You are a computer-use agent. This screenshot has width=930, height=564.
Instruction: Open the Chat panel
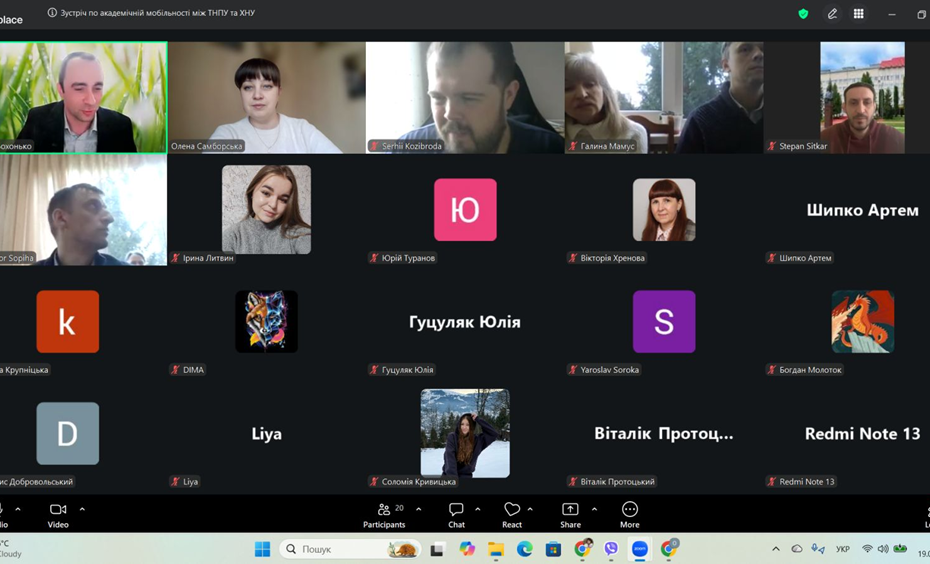click(x=456, y=514)
